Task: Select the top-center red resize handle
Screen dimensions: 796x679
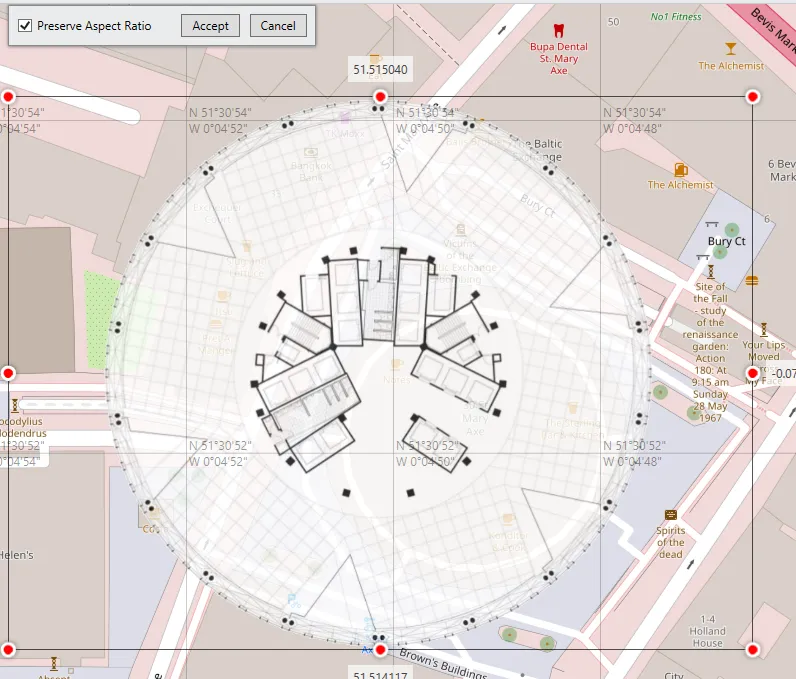Action: tap(380, 97)
